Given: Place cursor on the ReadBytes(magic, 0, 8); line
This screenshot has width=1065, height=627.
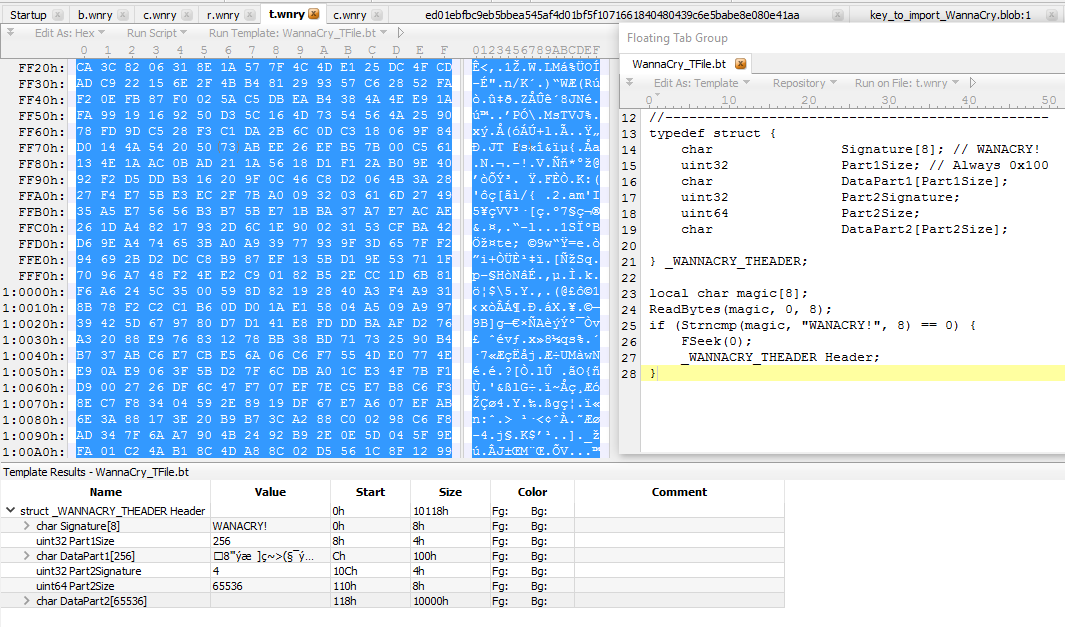Looking at the screenshot, I should tap(740, 309).
